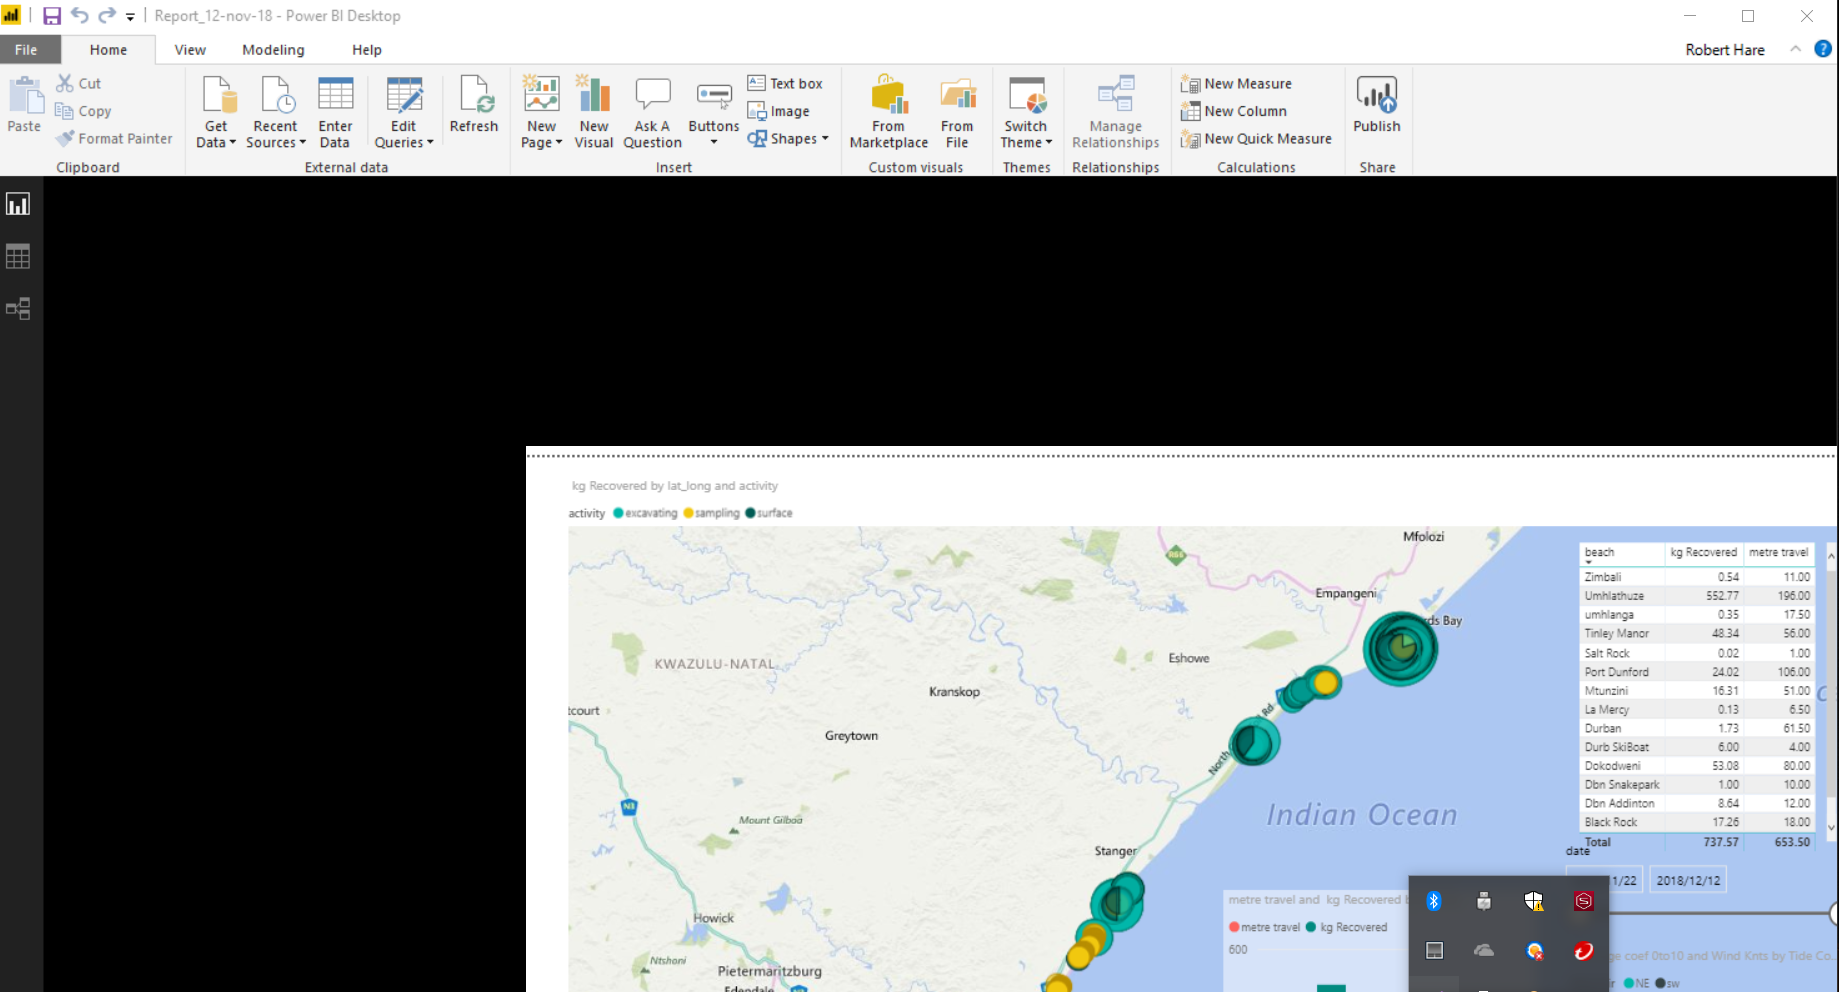Screen dimensions: 1839x992
Task: Switch to the View ribbon tab
Action: (x=190, y=49)
